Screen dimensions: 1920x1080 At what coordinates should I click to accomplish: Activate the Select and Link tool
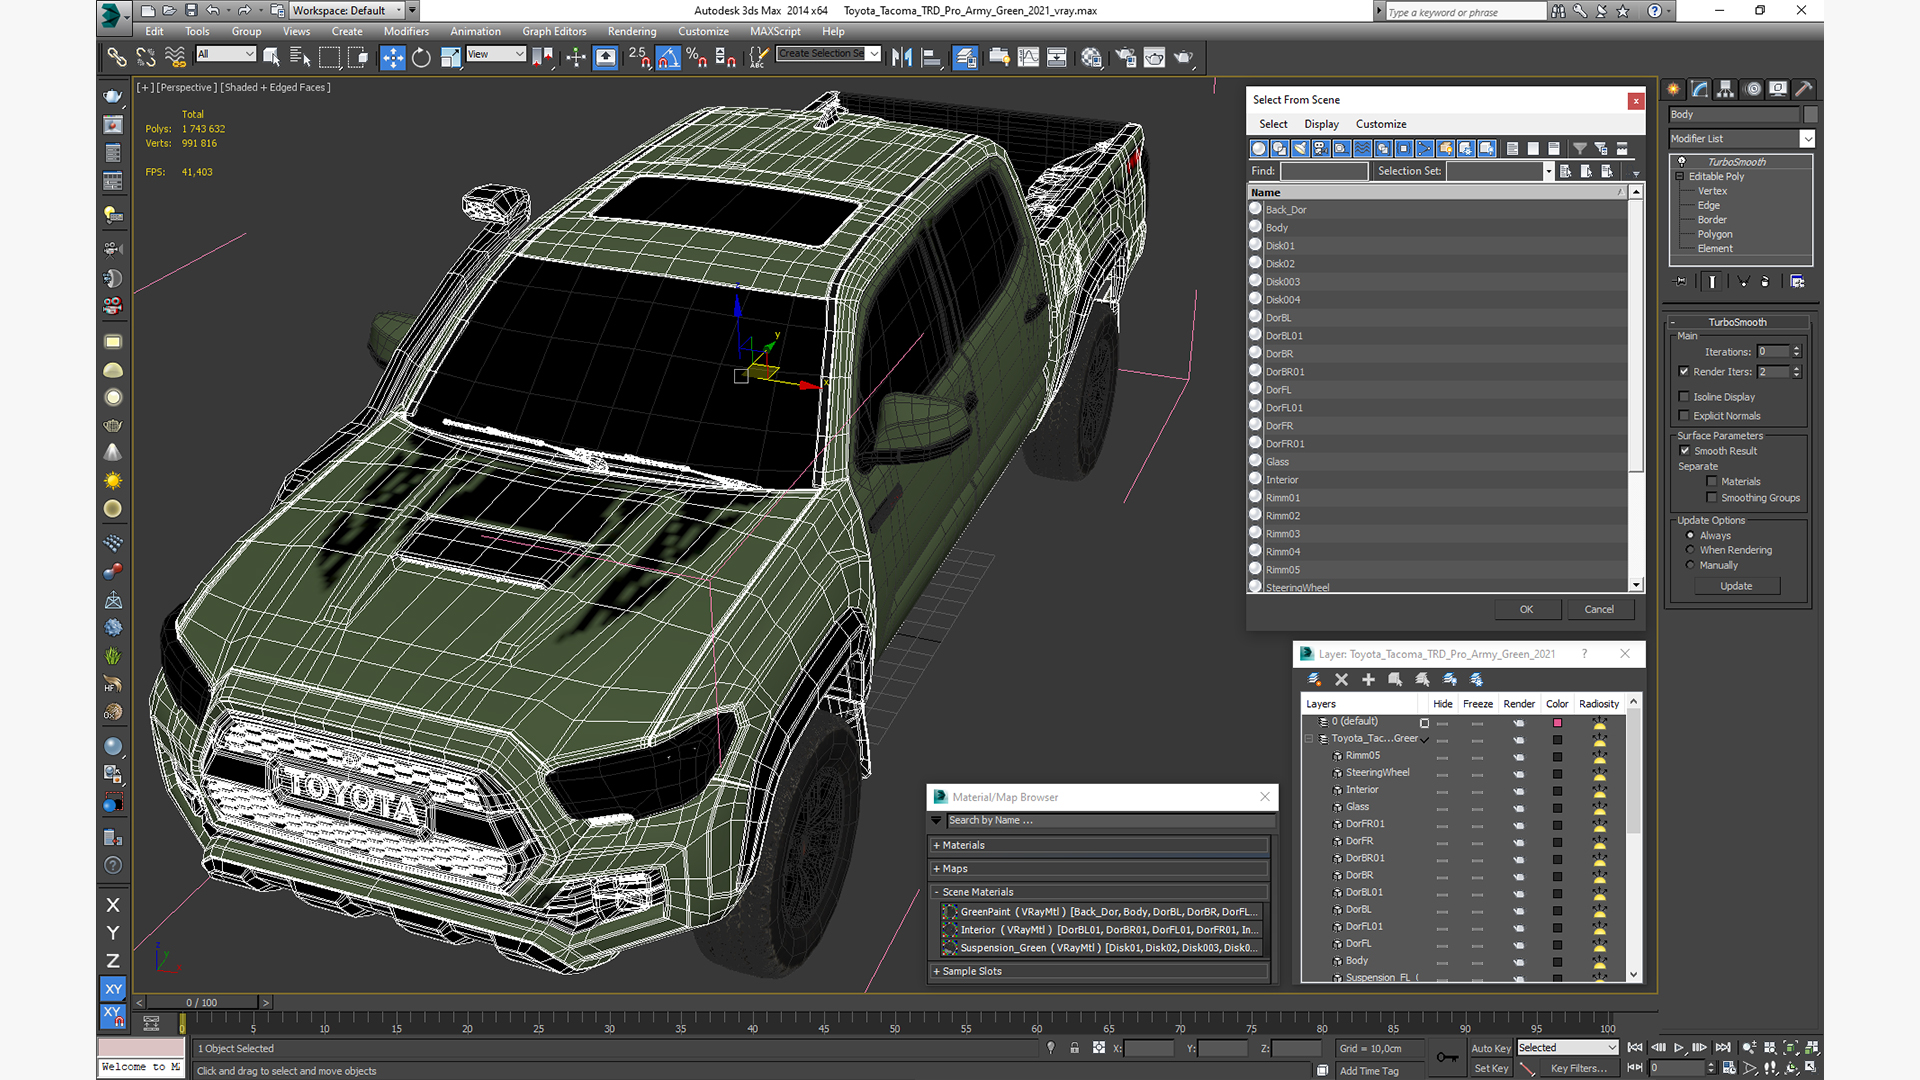(117, 58)
